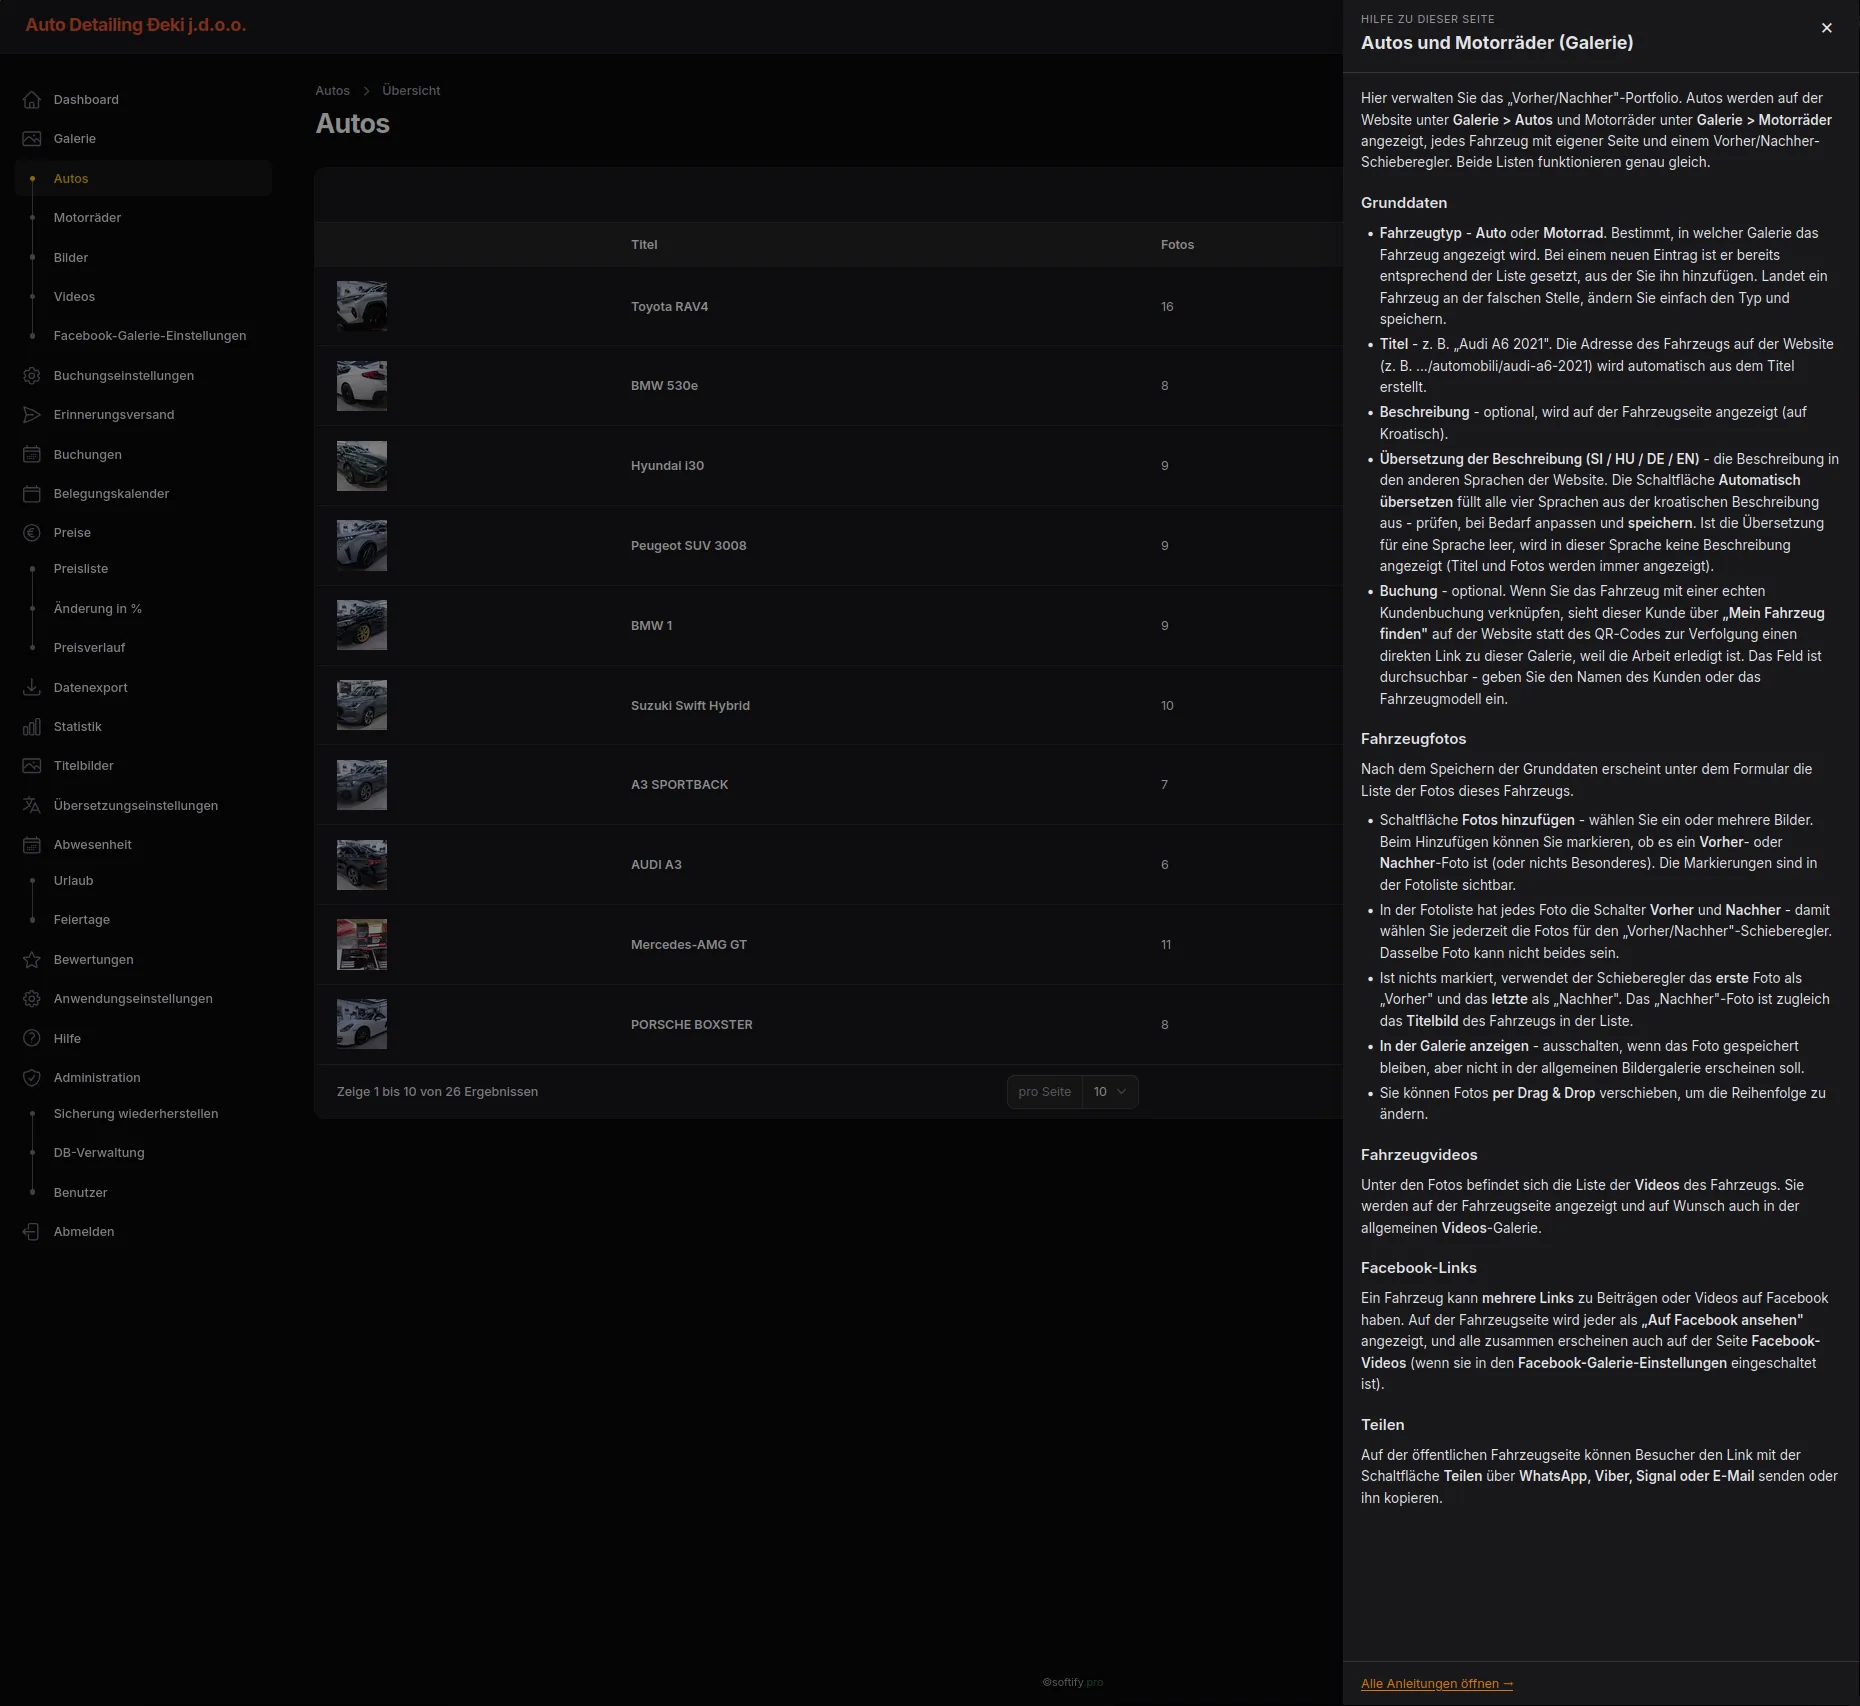Click the Preise euro icon
Viewport: 1860px width, 1706px height.
tap(32, 533)
